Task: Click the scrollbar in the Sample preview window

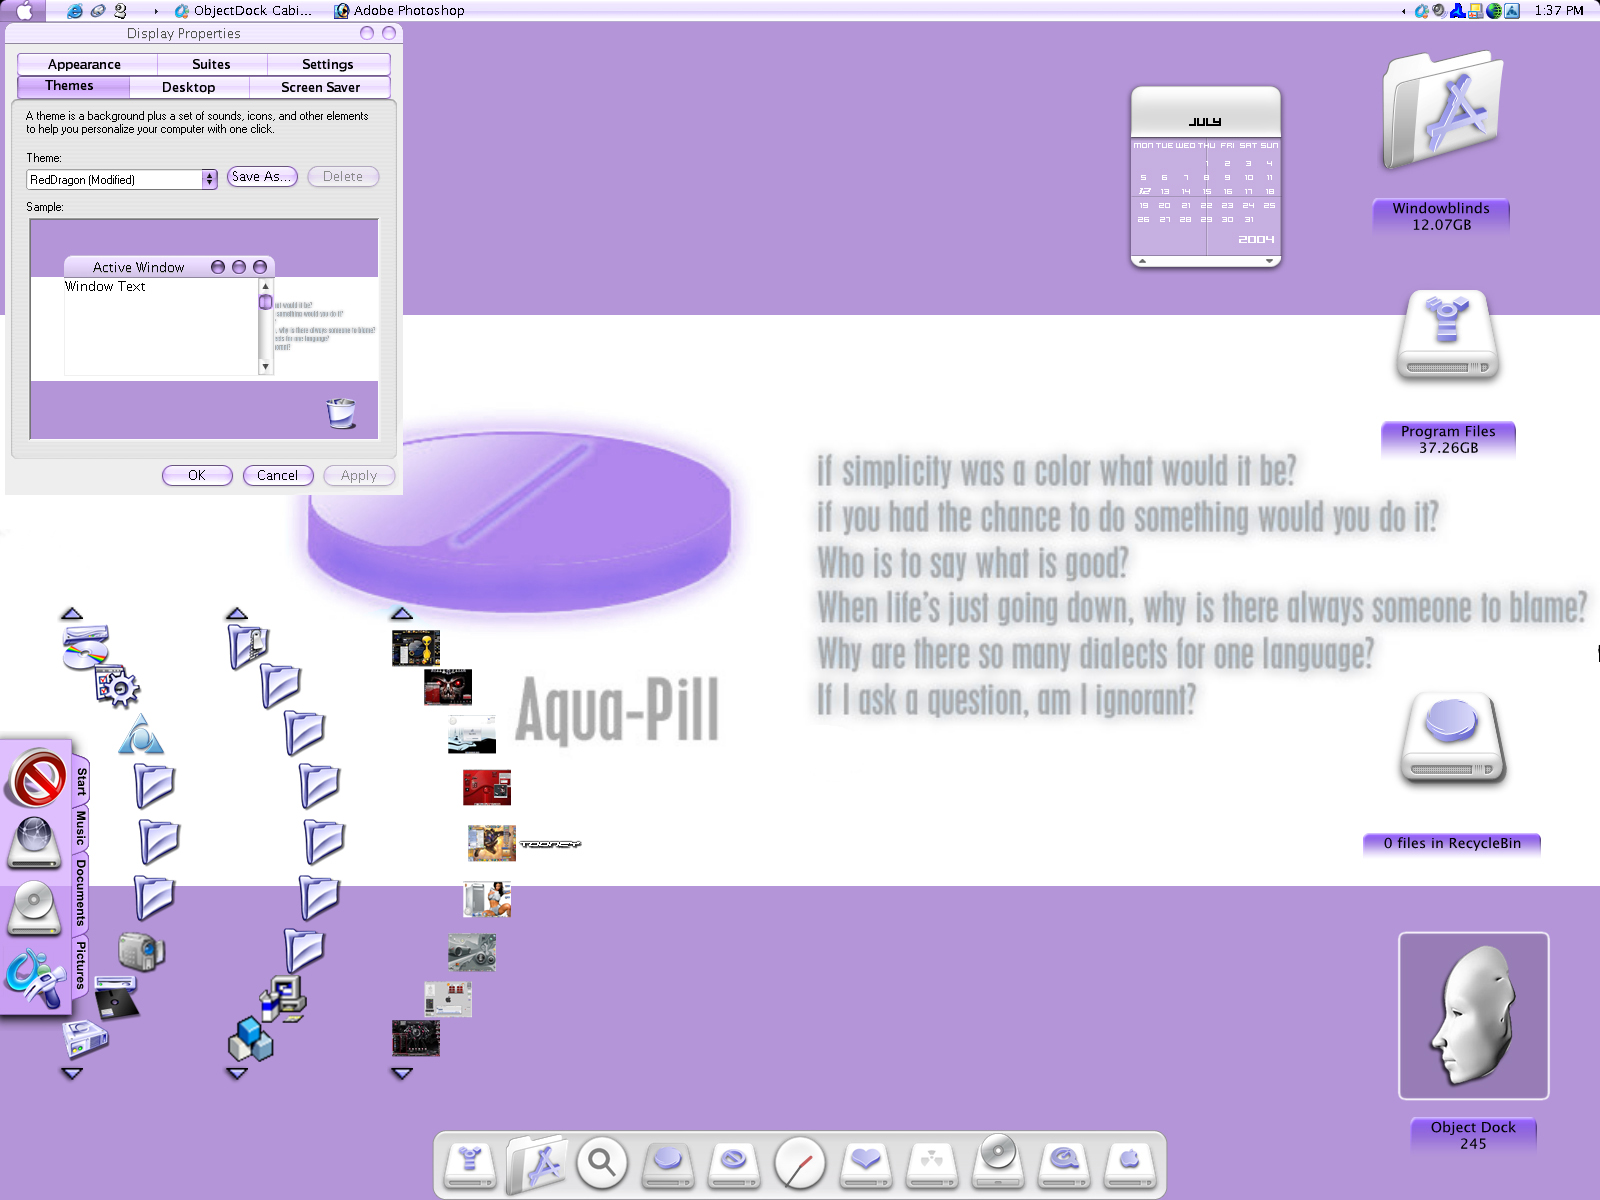Action: pyautogui.click(x=266, y=326)
